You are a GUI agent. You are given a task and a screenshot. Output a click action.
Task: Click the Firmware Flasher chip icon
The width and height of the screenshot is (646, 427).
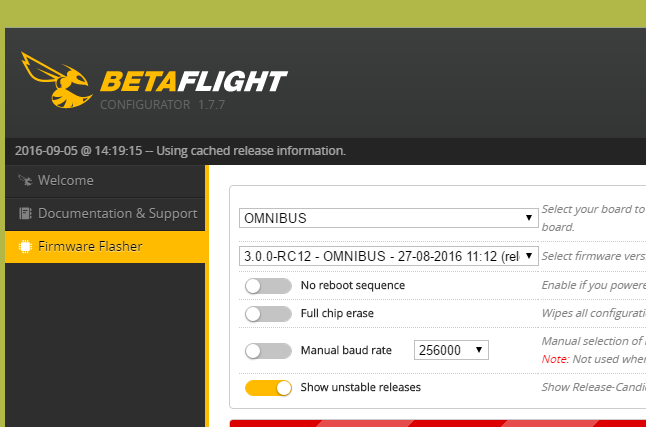25,246
